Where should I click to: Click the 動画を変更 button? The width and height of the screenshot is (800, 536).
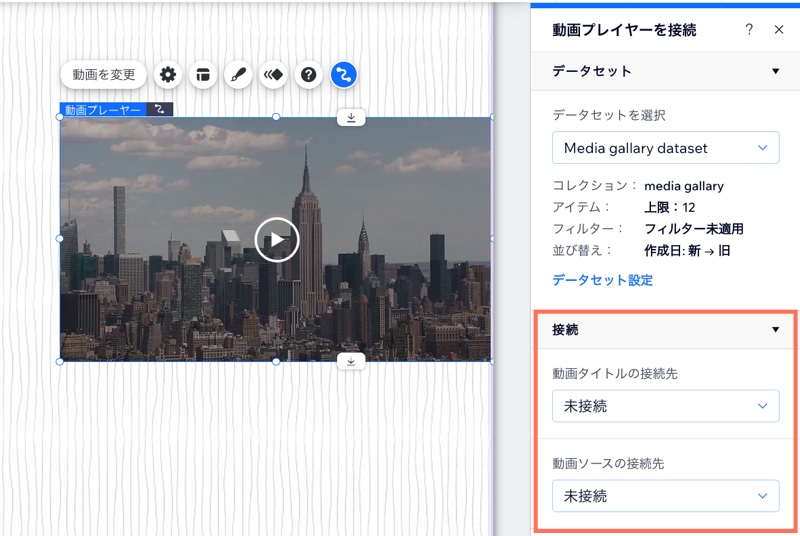point(104,75)
